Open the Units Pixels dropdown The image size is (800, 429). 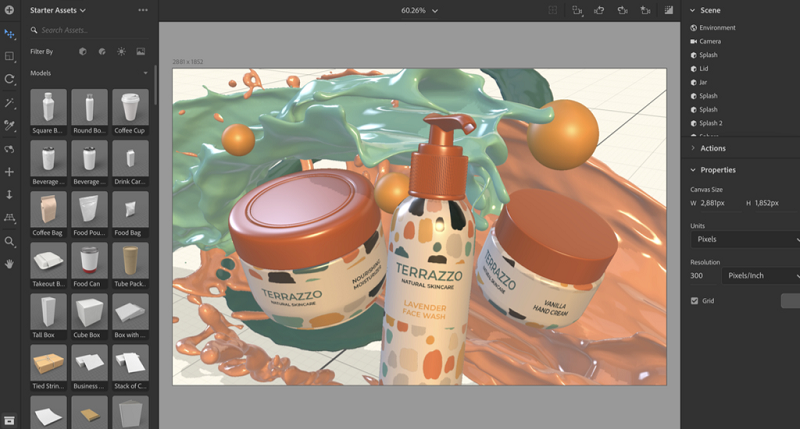(745, 239)
